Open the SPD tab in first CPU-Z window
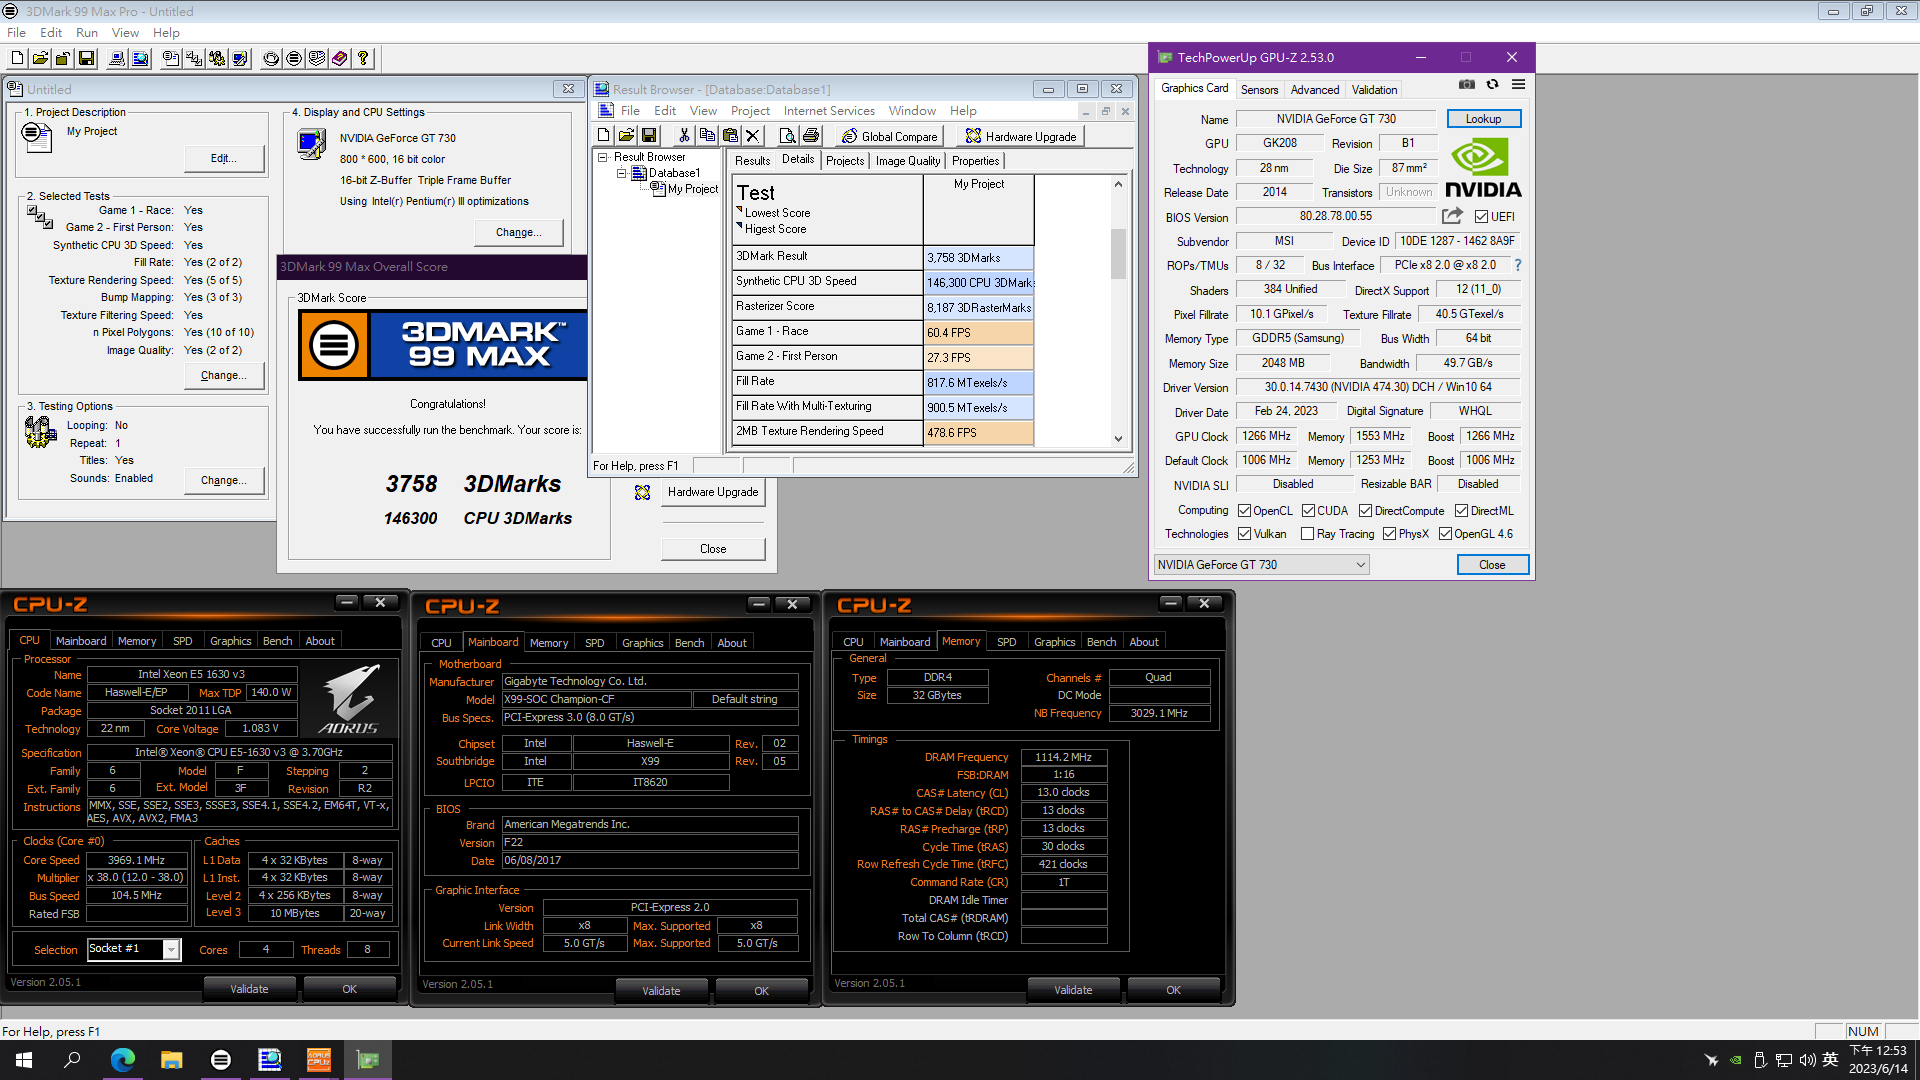This screenshot has height=1080, width=1920. coord(182,641)
